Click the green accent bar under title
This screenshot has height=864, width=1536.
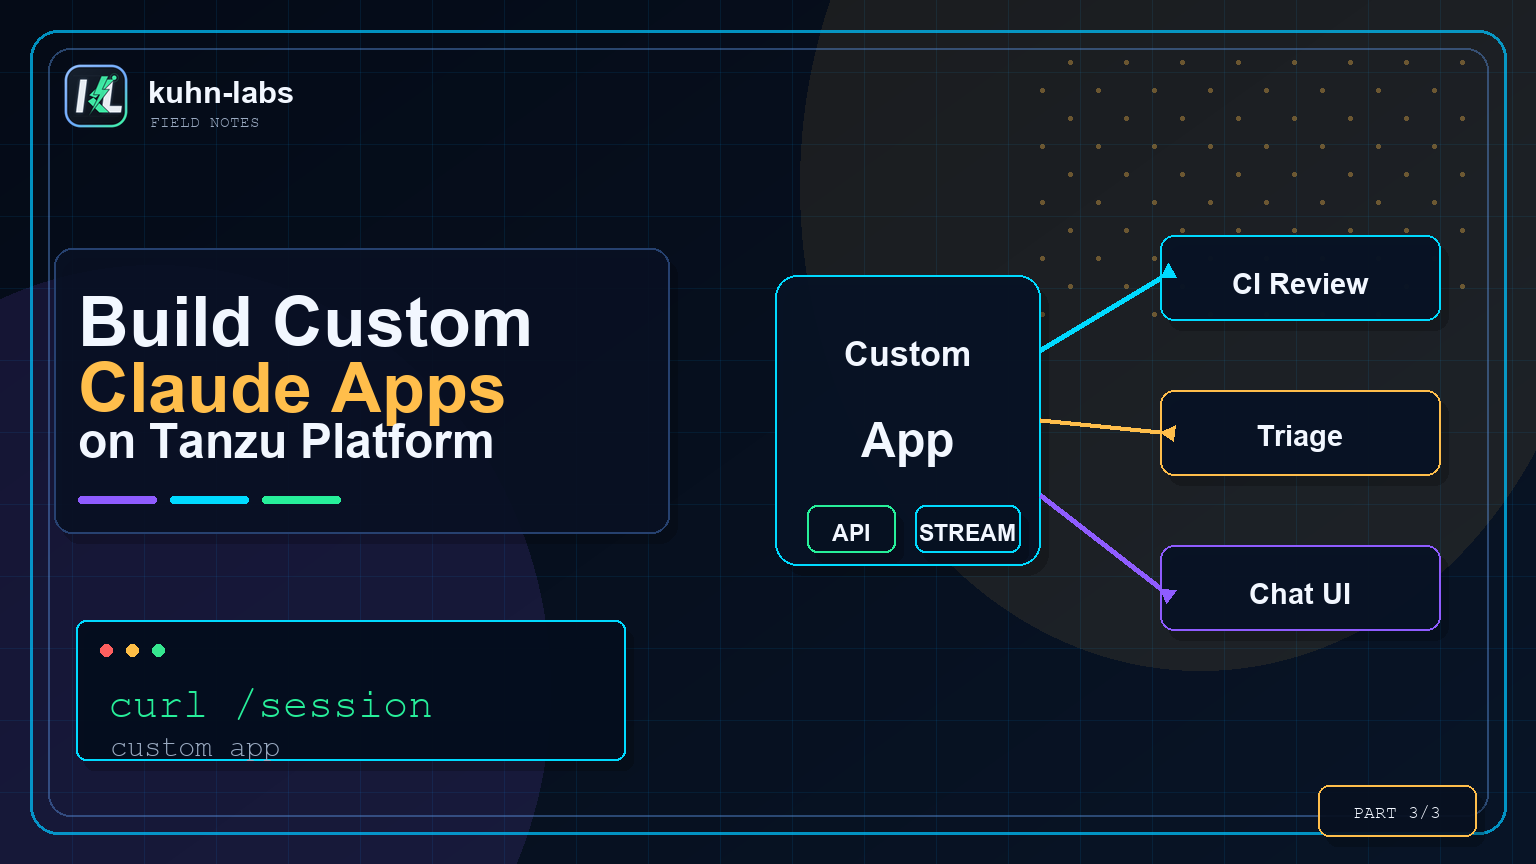[x=302, y=500]
